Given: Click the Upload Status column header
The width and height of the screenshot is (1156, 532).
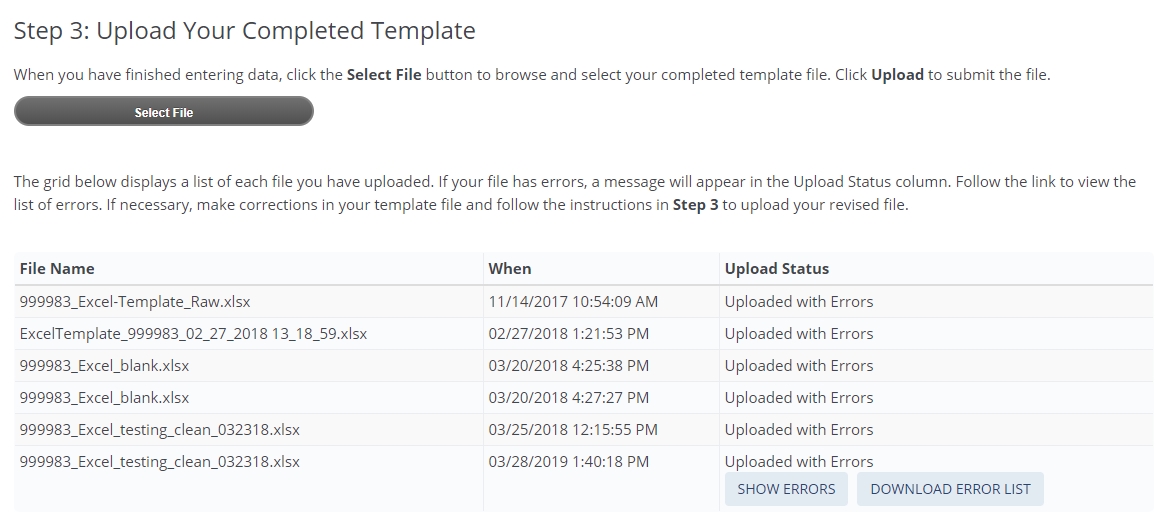Looking at the screenshot, I should (x=776, y=268).
